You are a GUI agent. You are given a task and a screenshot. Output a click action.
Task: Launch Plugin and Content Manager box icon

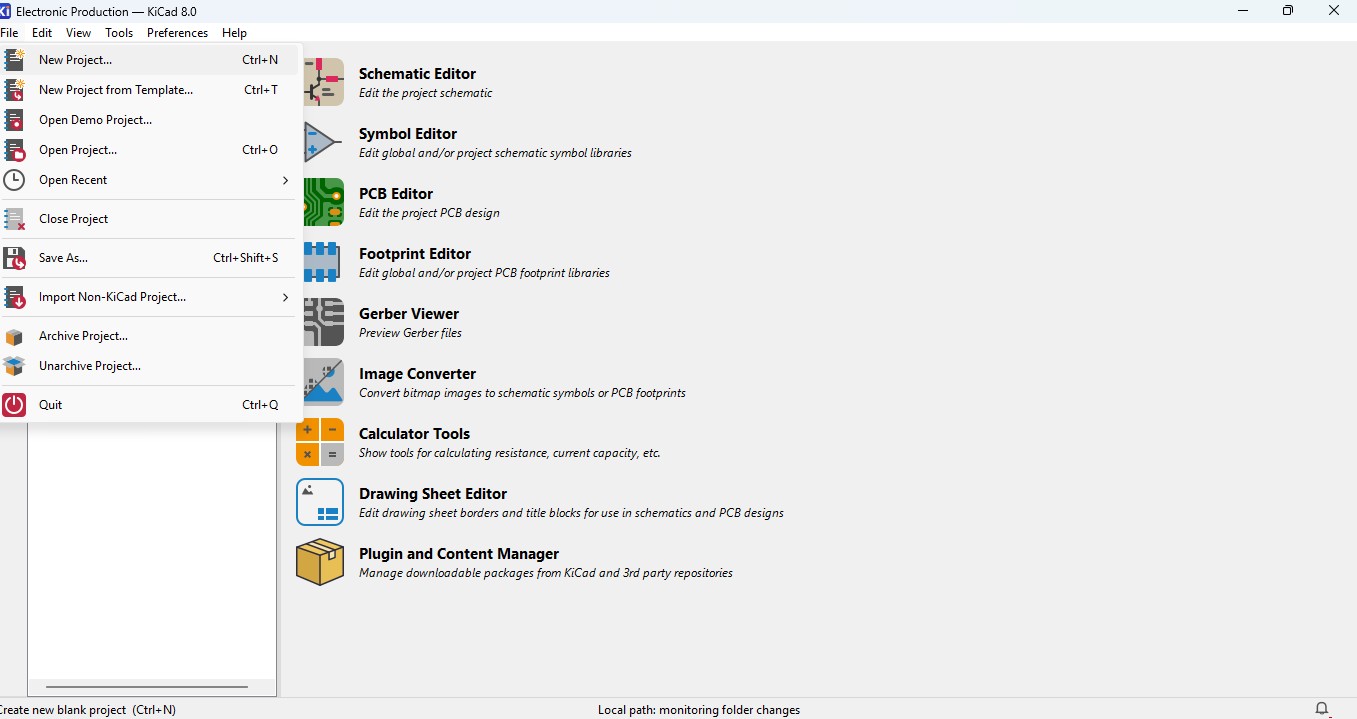coord(320,562)
